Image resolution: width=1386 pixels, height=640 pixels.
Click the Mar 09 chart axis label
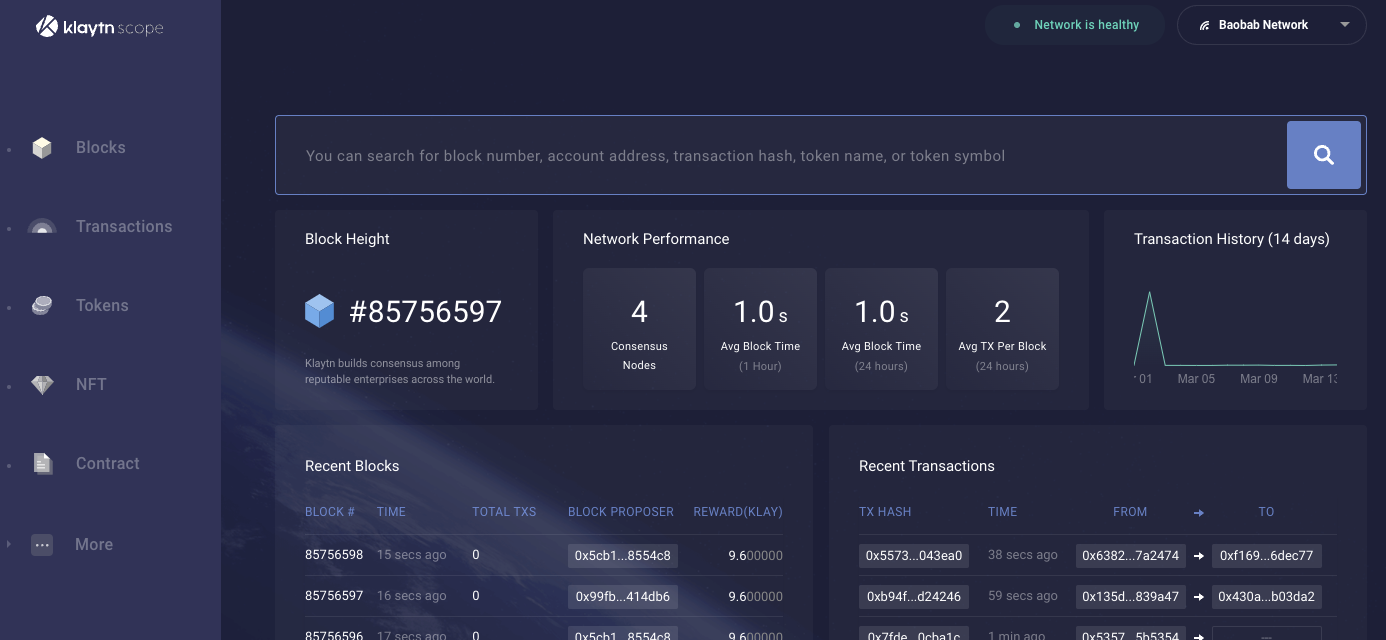tap(1259, 379)
